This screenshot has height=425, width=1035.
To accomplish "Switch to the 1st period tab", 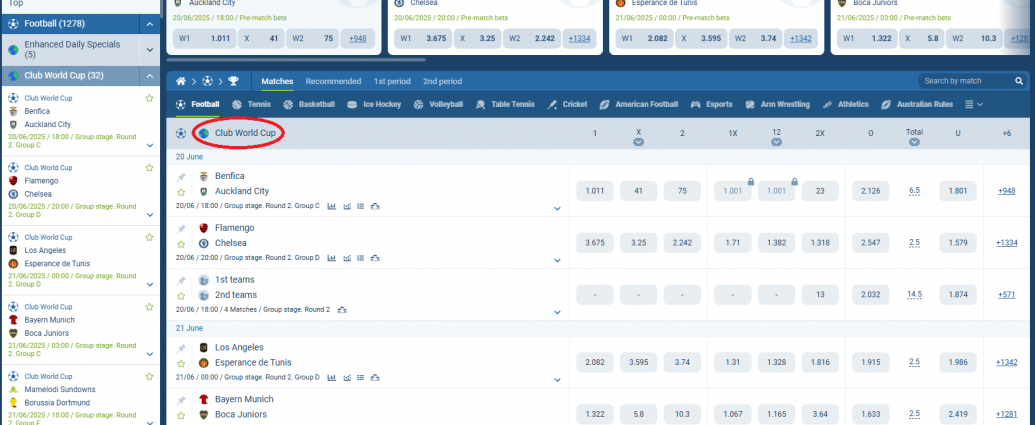I will 392,81.
